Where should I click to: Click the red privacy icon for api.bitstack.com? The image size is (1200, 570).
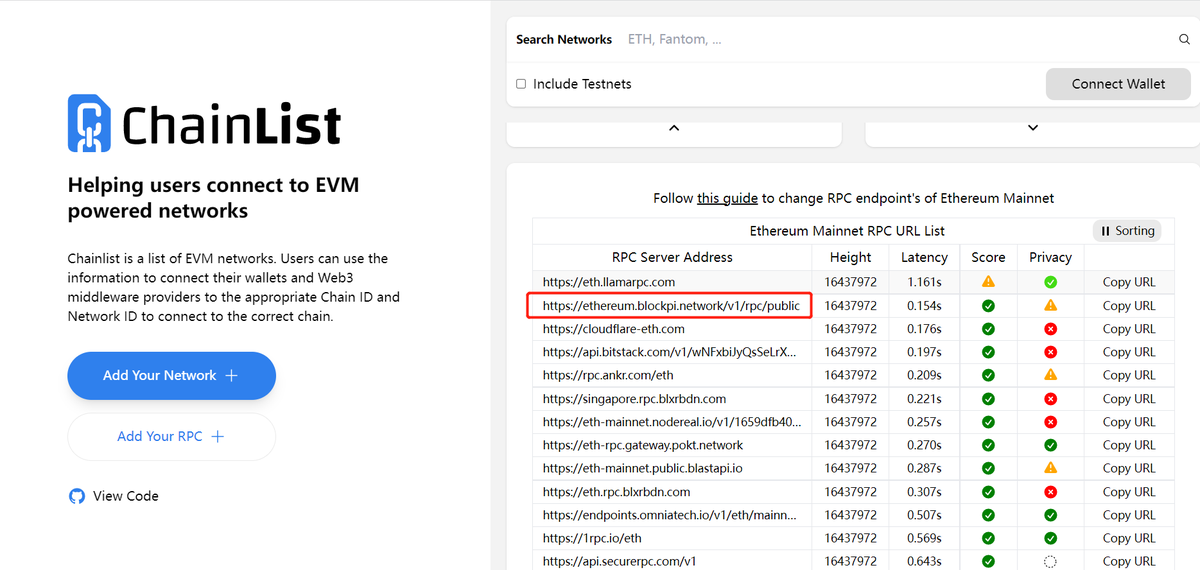[x=1050, y=352]
